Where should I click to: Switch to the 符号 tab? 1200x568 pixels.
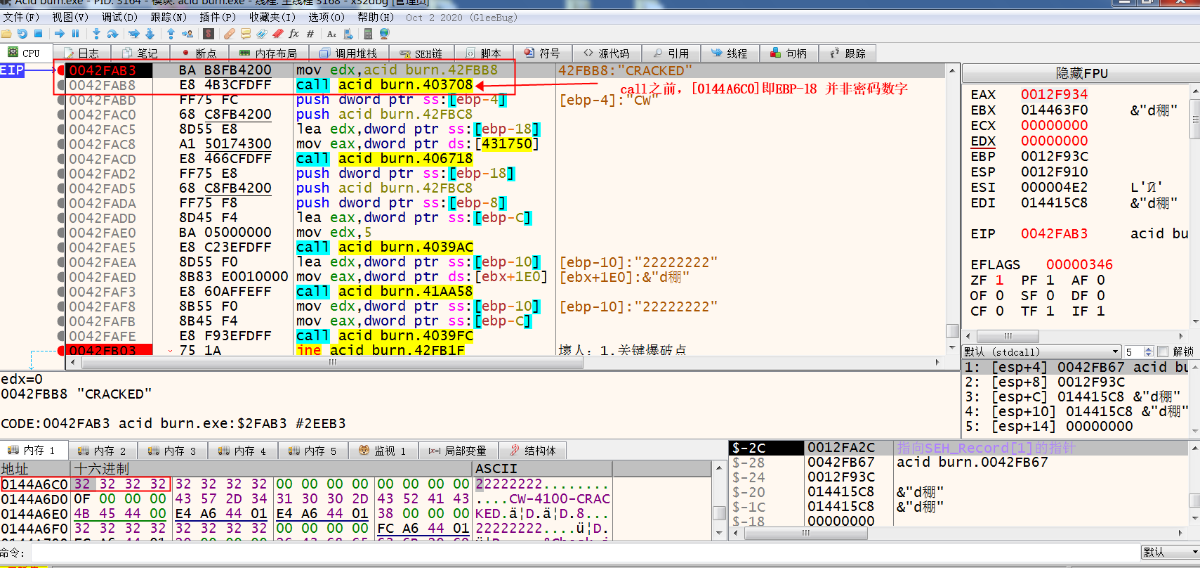[x=541, y=53]
